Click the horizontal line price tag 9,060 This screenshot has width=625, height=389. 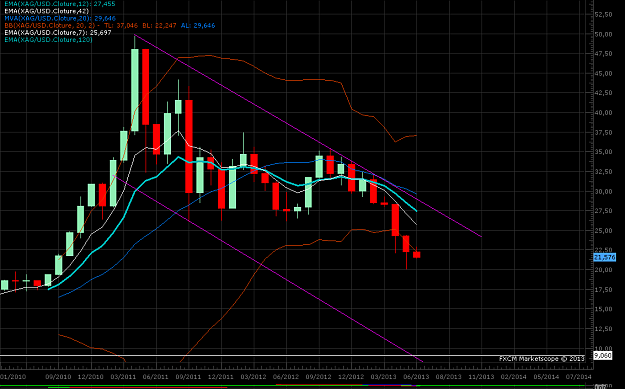[603, 356]
